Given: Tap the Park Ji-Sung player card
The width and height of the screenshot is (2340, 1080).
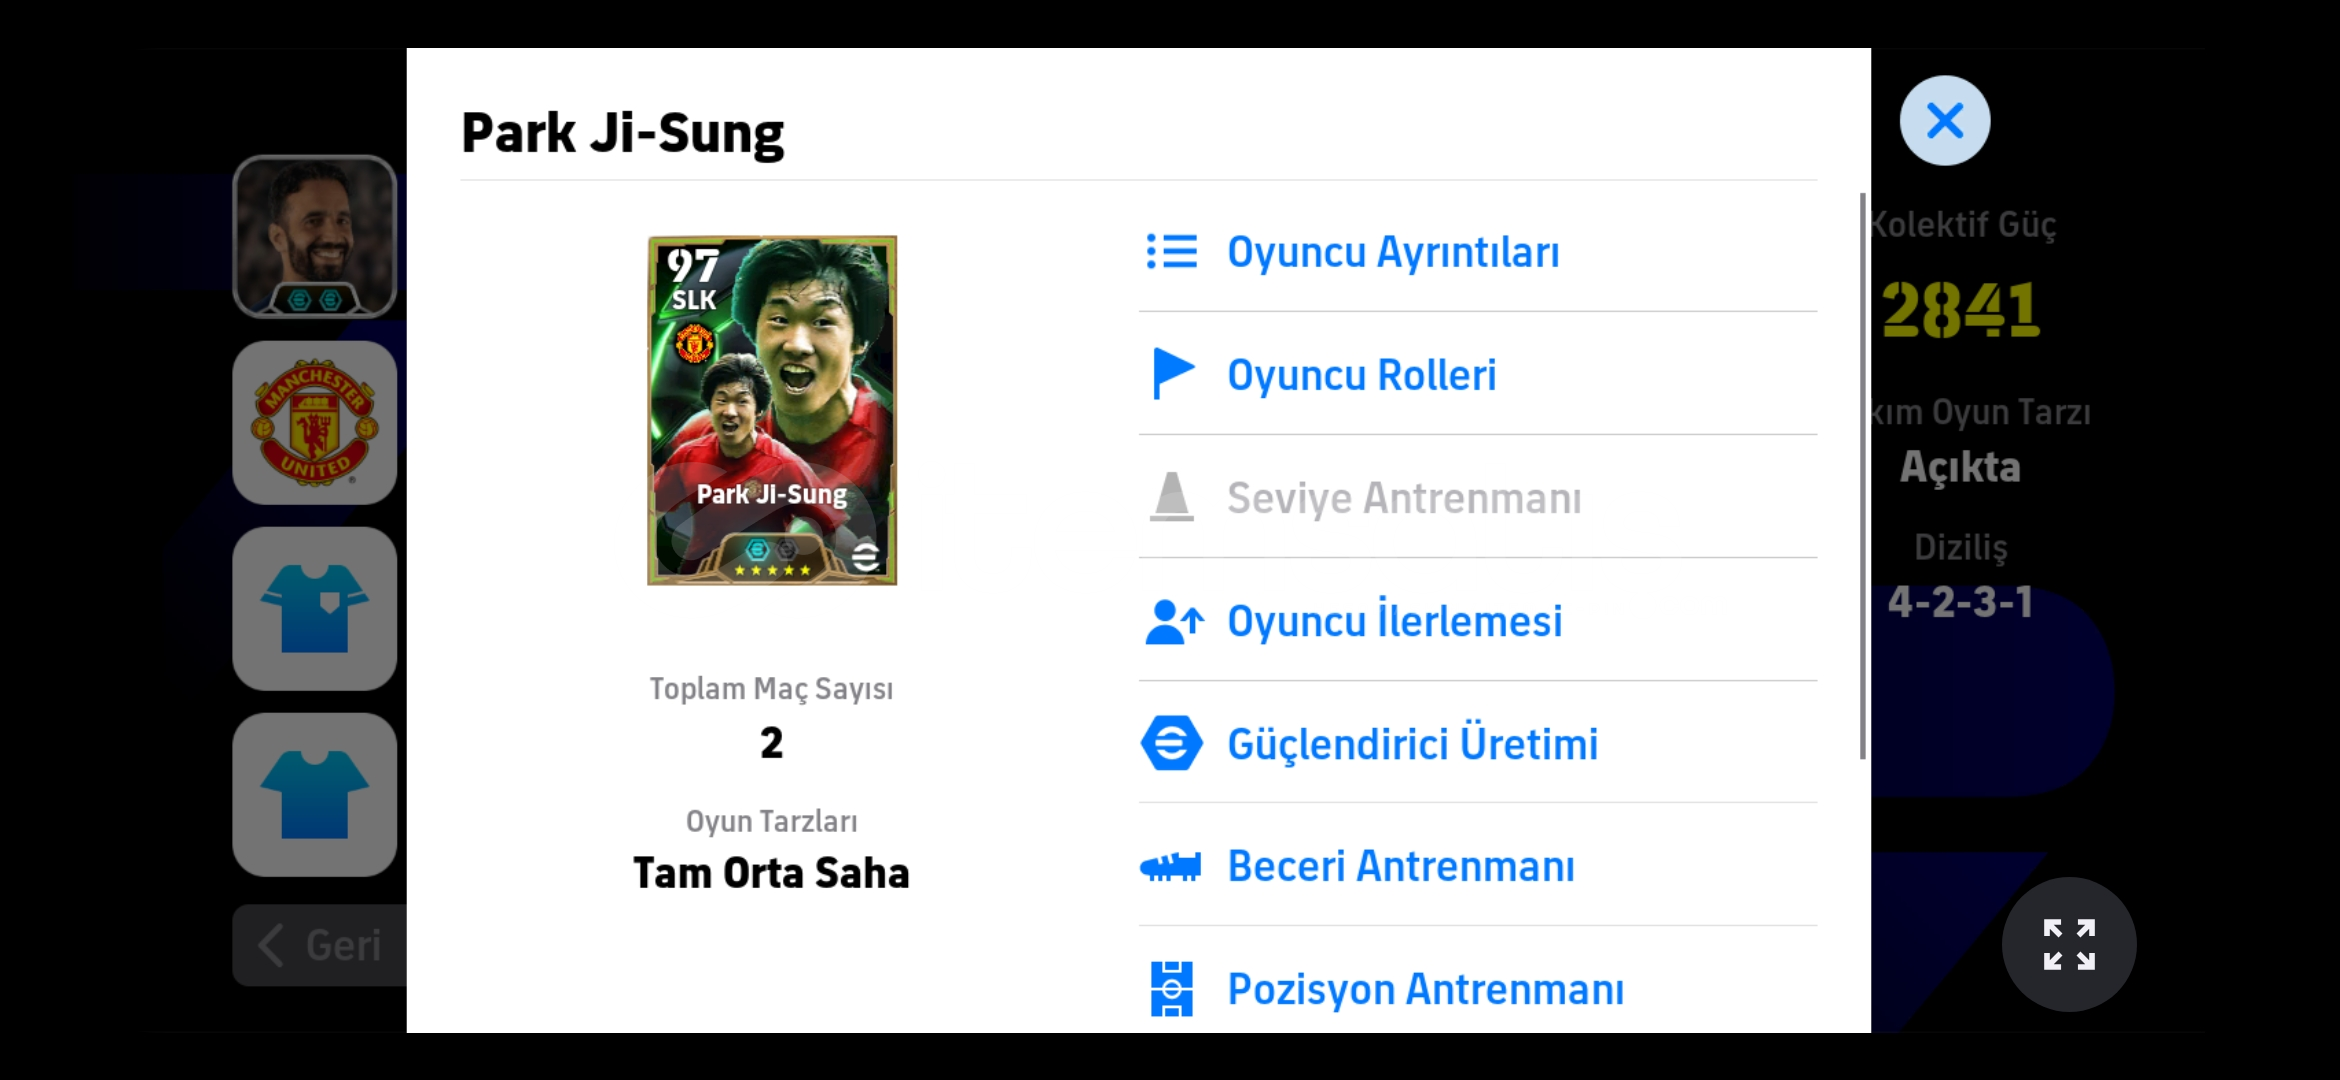Looking at the screenshot, I should (x=772, y=410).
